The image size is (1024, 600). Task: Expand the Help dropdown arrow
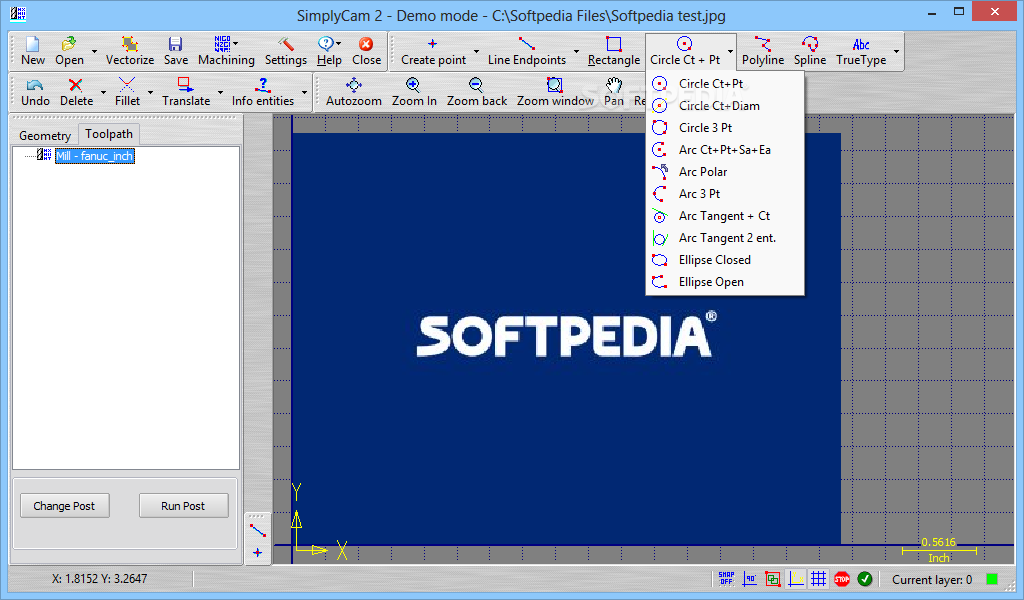pyautogui.click(x=338, y=44)
